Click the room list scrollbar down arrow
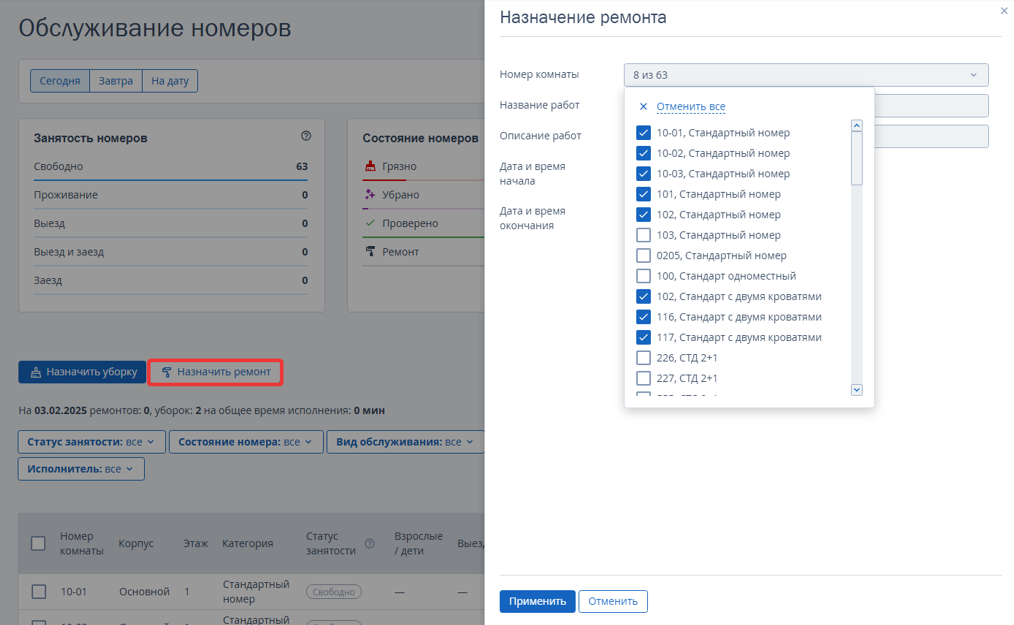 [x=857, y=389]
